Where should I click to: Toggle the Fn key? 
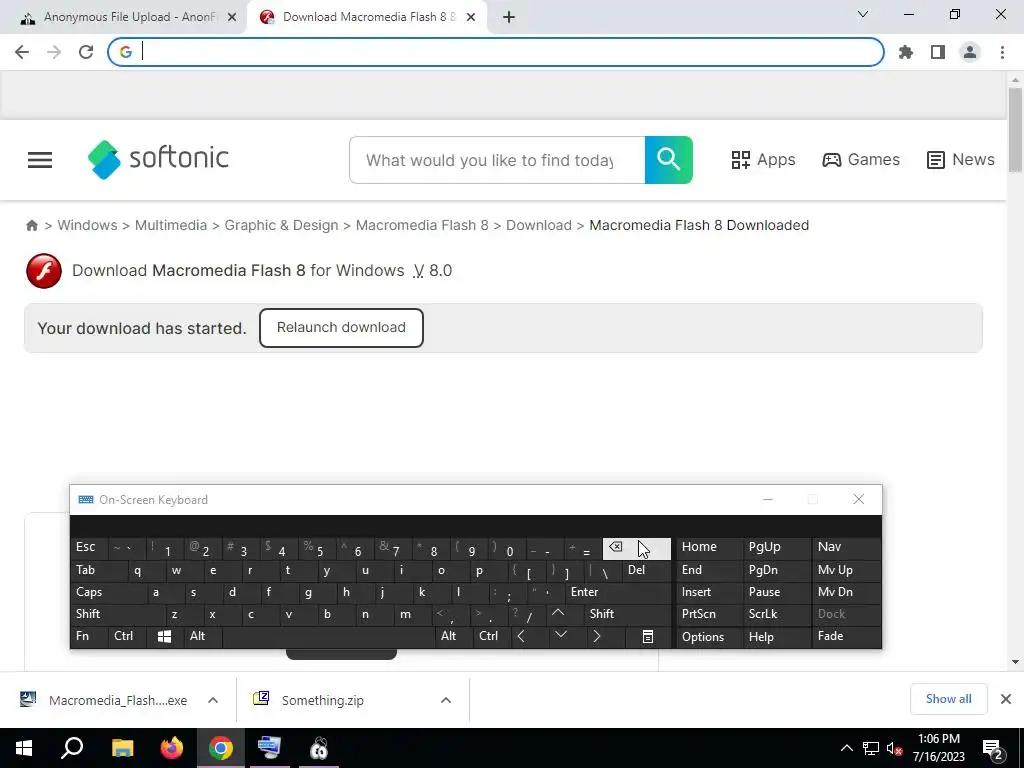point(89,637)
